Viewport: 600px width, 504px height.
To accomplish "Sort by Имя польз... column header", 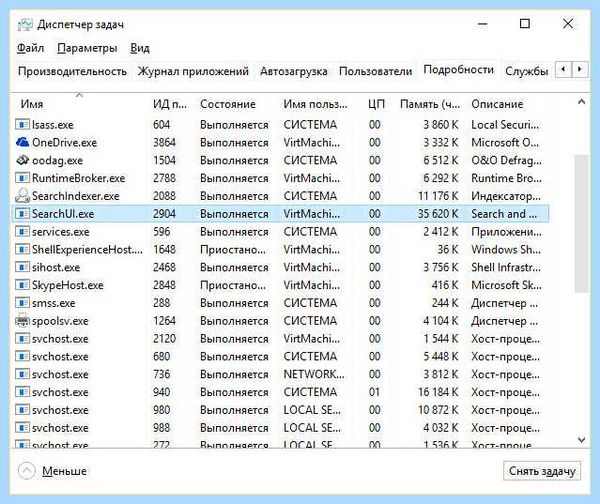I will (x=315, y=104).
